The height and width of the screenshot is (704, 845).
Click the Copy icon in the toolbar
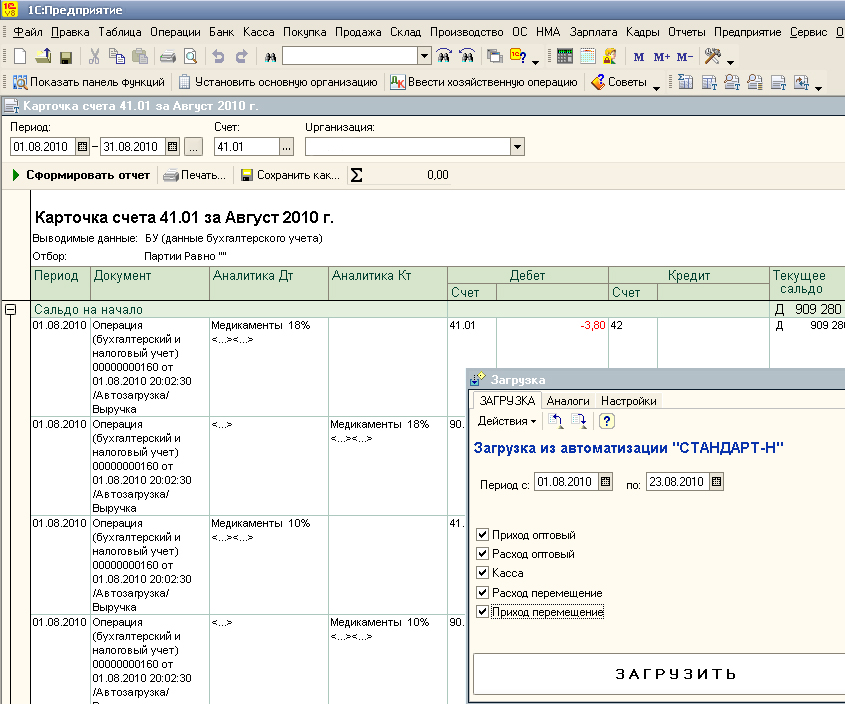coord(116,56)
